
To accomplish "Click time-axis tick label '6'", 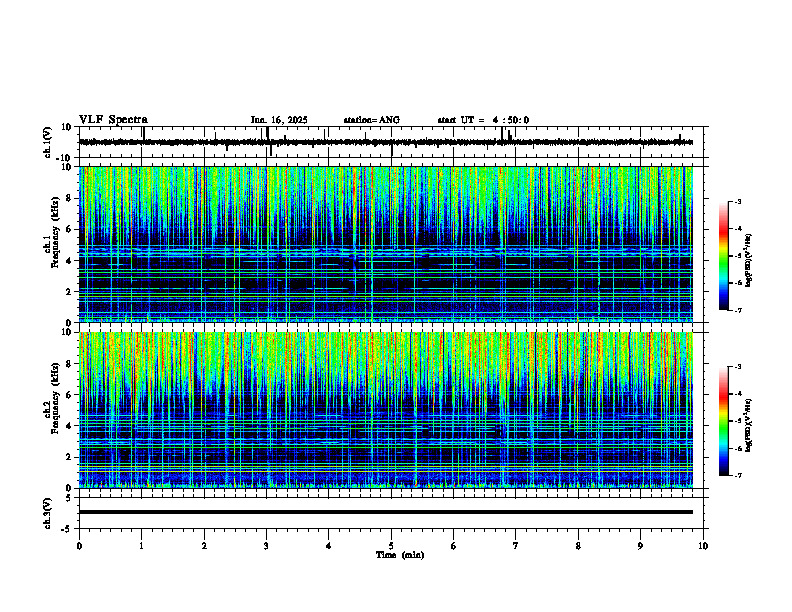I will pos(454,546).
